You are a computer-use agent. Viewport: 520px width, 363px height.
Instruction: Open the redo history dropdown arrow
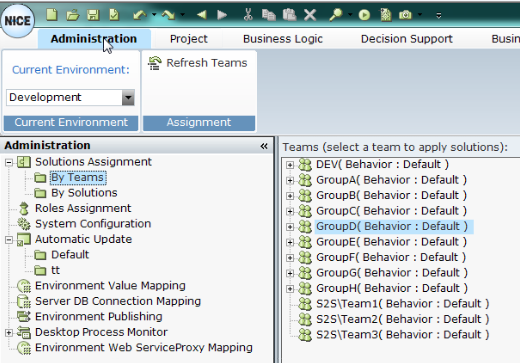[183, 15]
